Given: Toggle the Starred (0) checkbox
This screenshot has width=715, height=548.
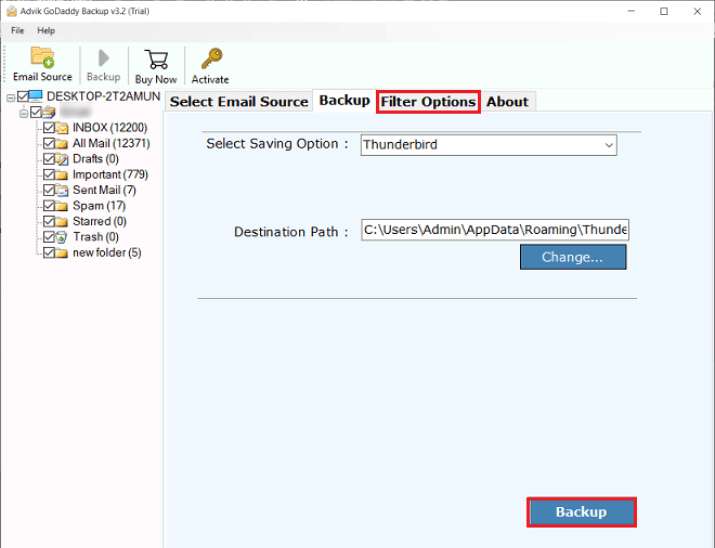Looking at the screenshot, I should click(49, 221).
